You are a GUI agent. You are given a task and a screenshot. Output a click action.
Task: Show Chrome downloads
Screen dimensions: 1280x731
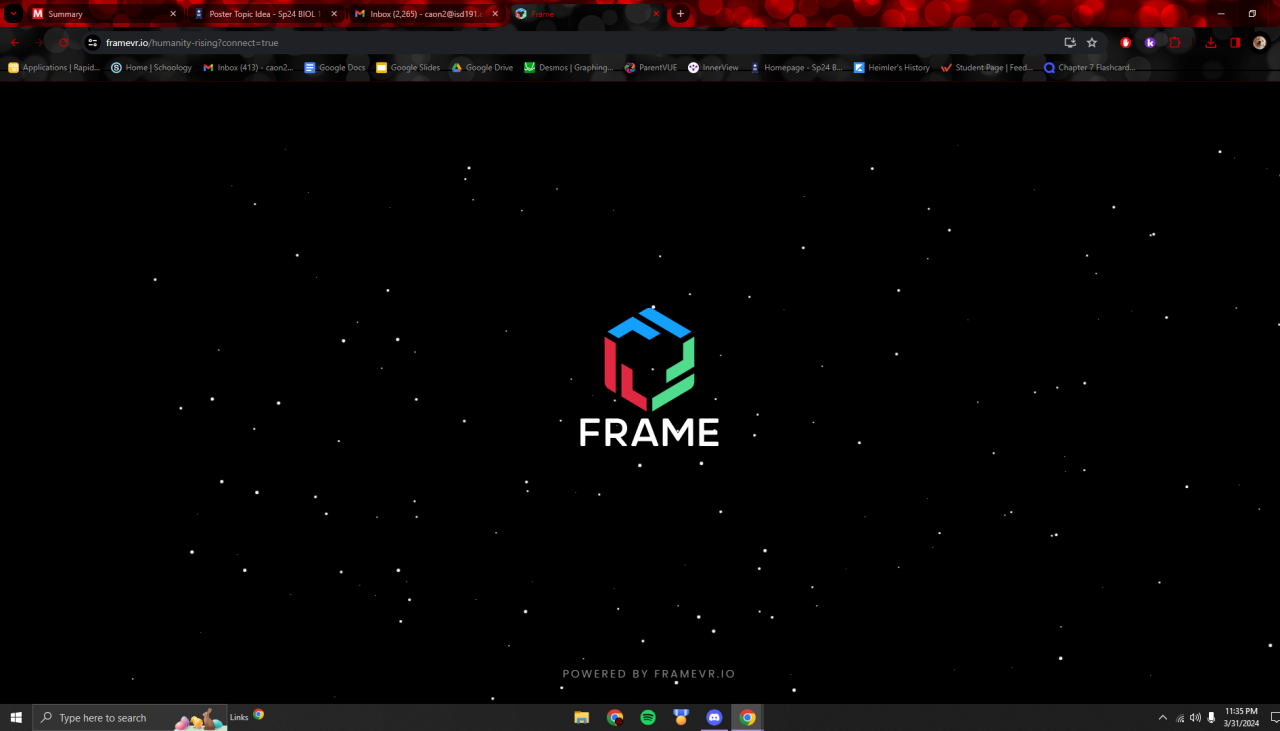tap(1211, 43)
